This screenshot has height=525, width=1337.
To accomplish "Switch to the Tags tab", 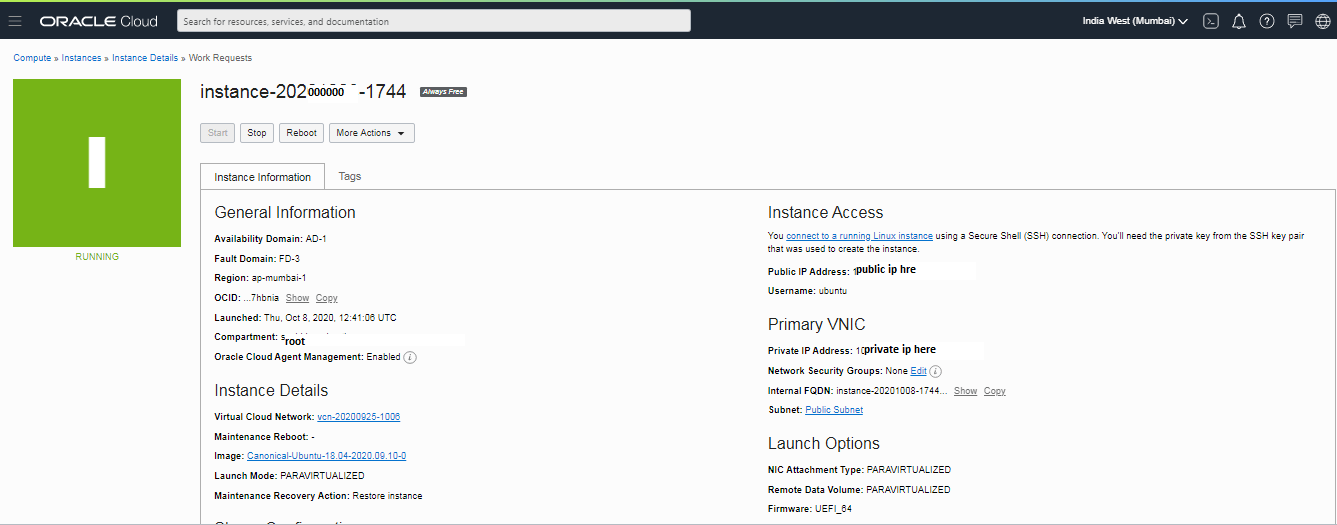I will point(350,176).
